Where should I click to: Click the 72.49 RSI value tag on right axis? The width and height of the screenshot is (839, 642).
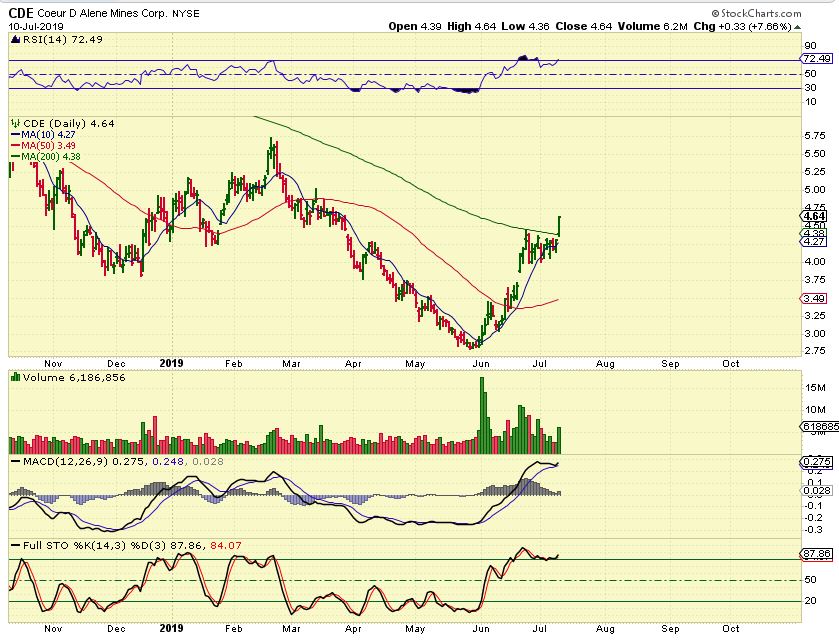click(817, 59)
